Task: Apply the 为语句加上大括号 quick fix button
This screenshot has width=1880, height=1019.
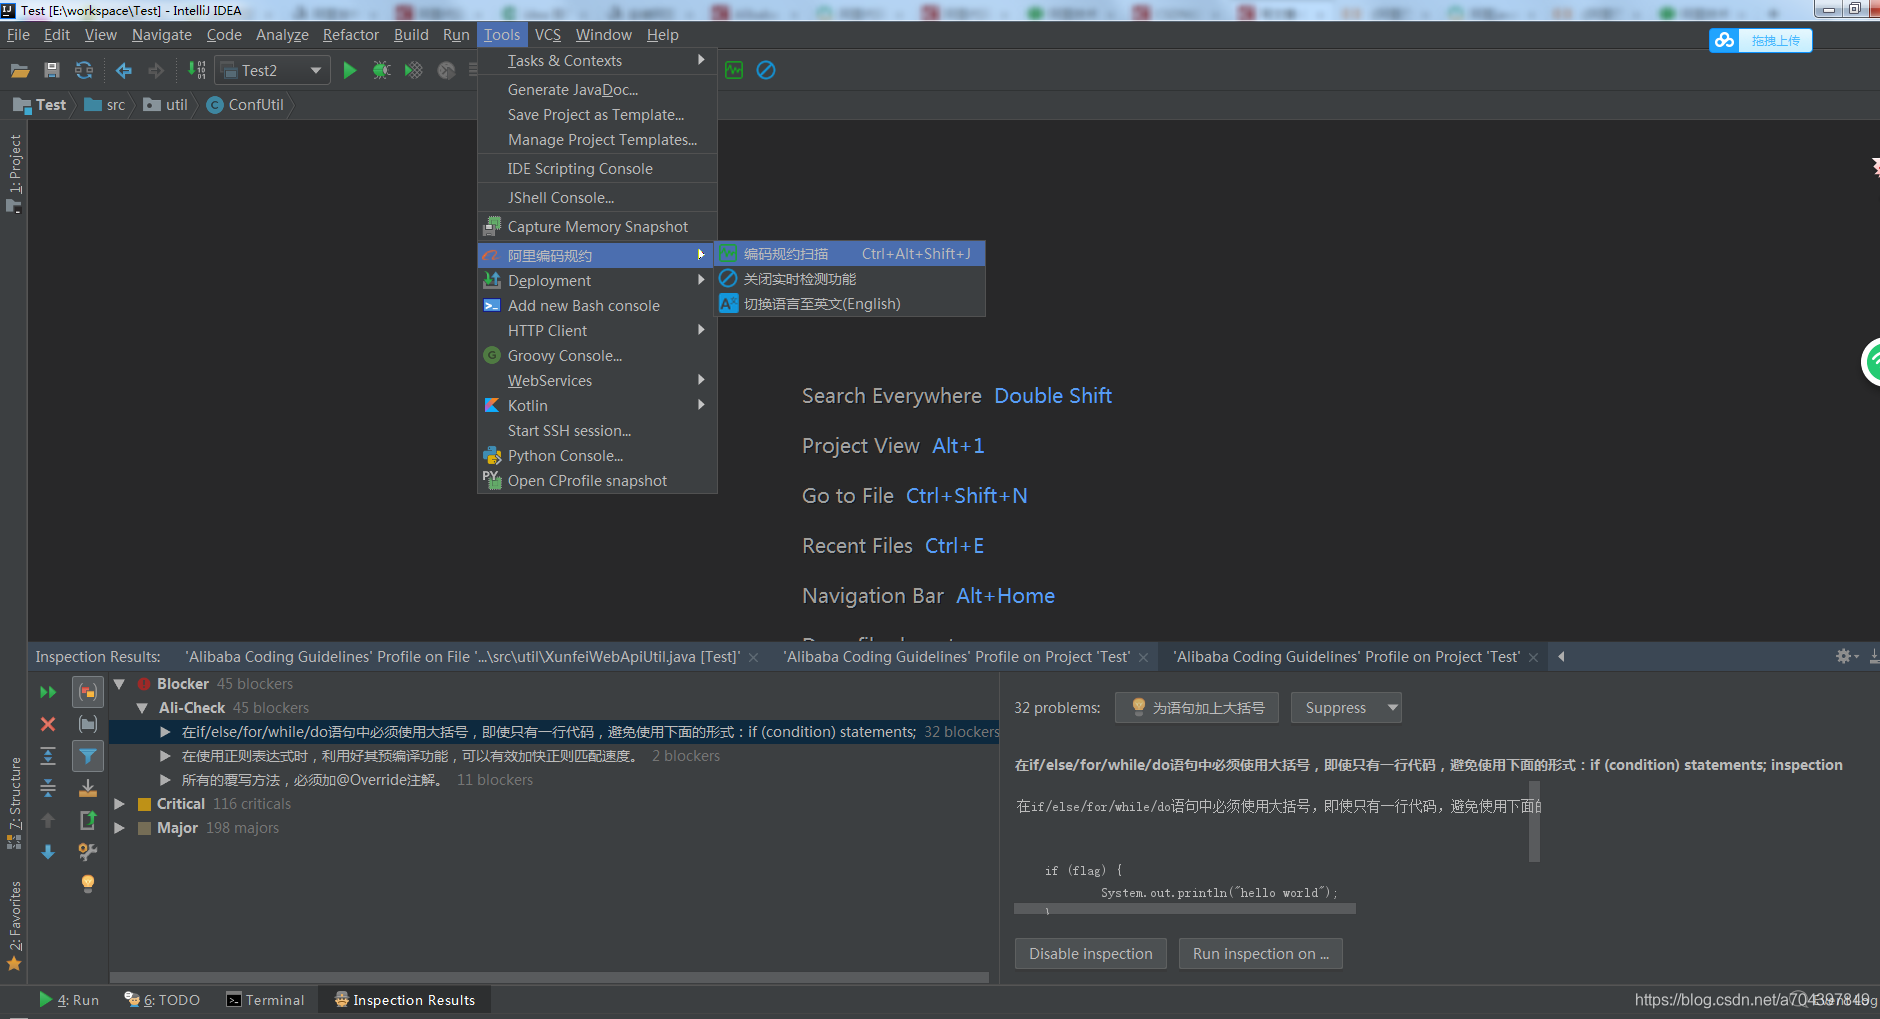Action: pyautogui.click(x=1197, y=708)
